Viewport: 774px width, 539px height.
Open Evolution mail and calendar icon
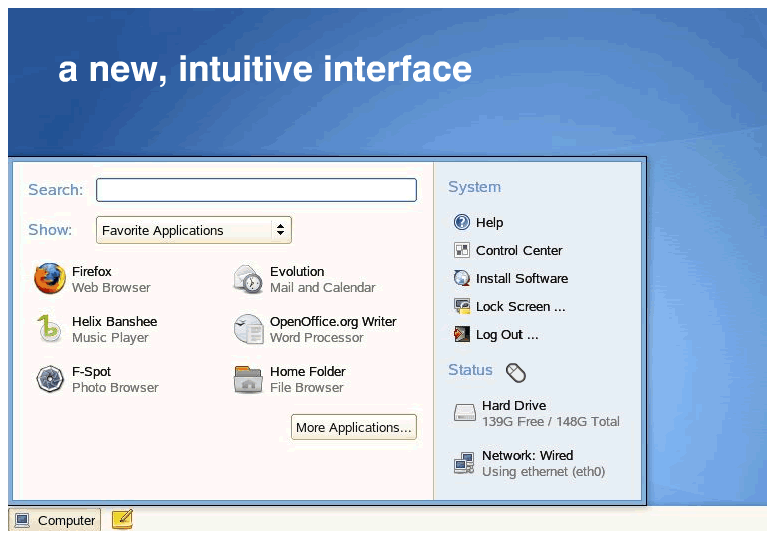248,279
